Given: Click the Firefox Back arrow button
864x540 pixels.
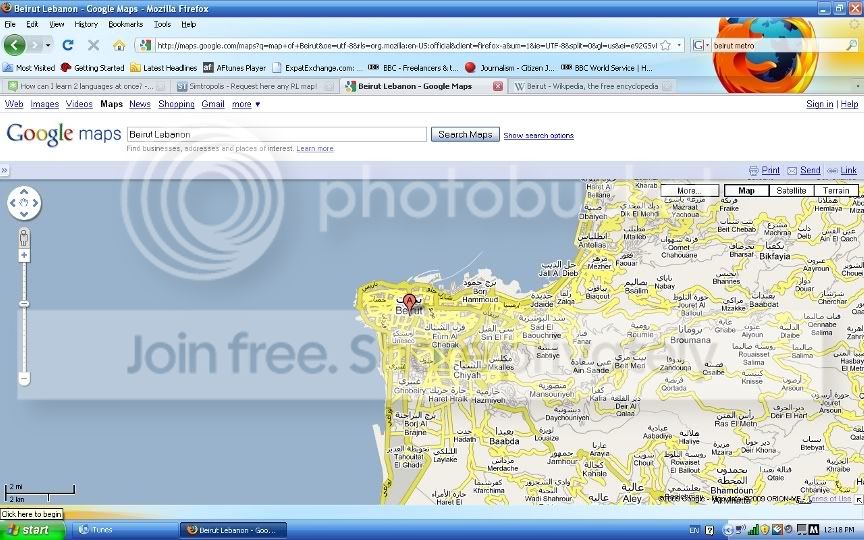Looking at the screenshot, I should [14, 45].
